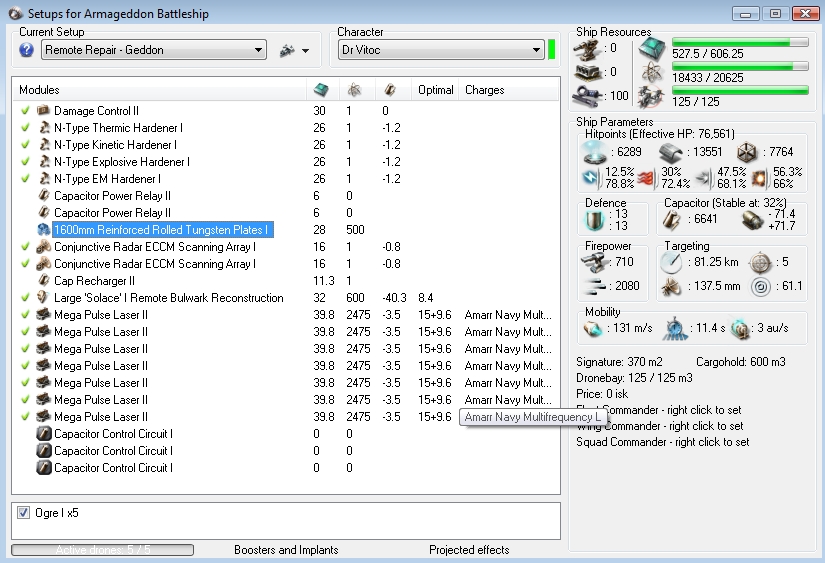Screen dimensions: 825x563
Task: Toggle the Damage Control II active checkmark
Action: (25, 110)
